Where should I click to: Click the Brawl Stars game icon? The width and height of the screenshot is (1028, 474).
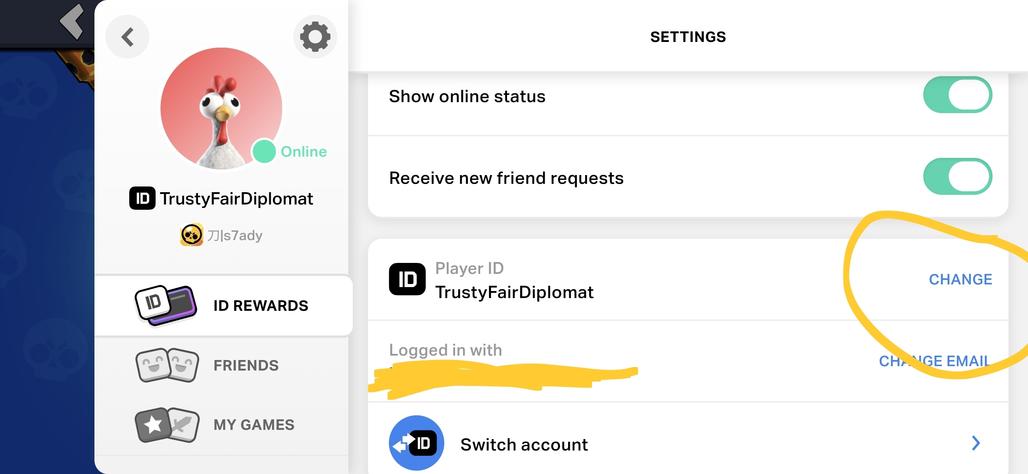click(x=191, y=235)
